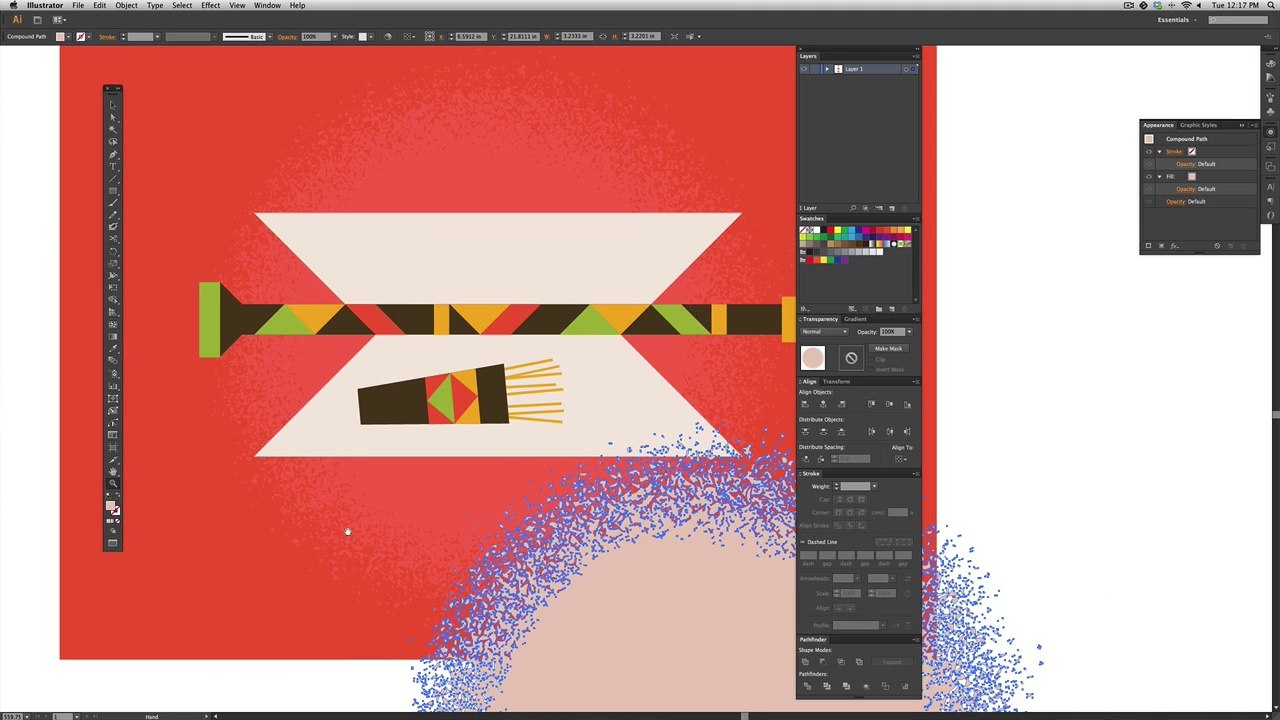The width and height of the screenshot is (1280, 720).
Task: Switch to the Transform tab
Action: 837,381
